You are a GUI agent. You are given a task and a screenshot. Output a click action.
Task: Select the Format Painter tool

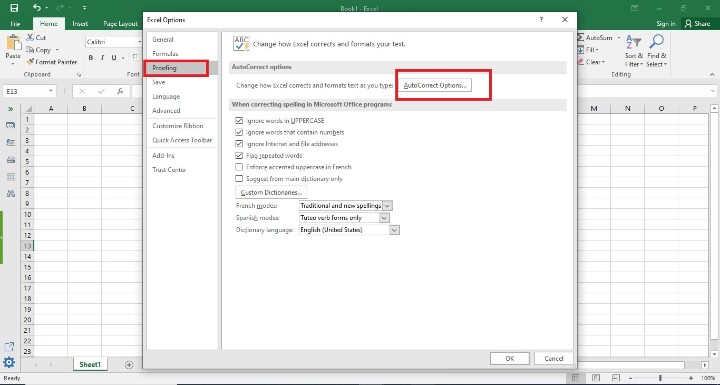tap(51, 62)
